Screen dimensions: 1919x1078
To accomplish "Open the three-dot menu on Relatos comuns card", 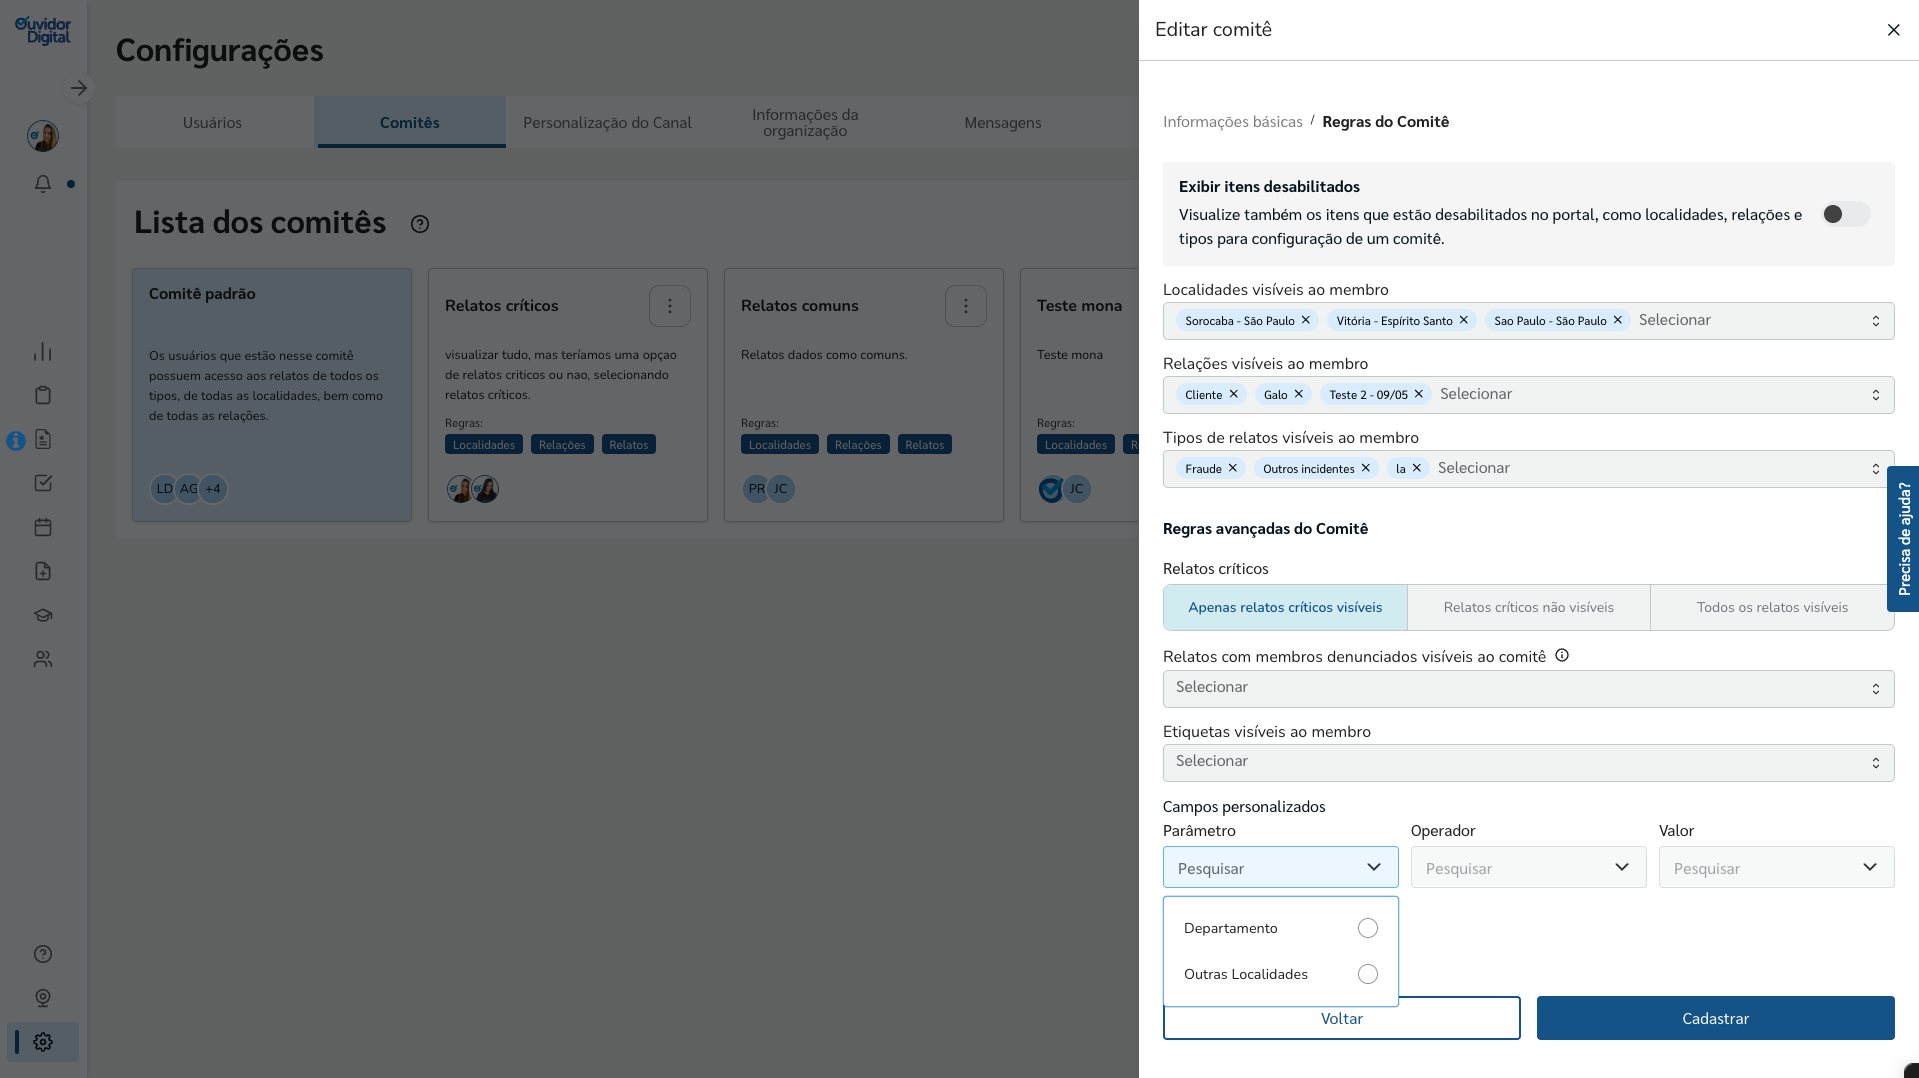I will (x=966, y=306).
